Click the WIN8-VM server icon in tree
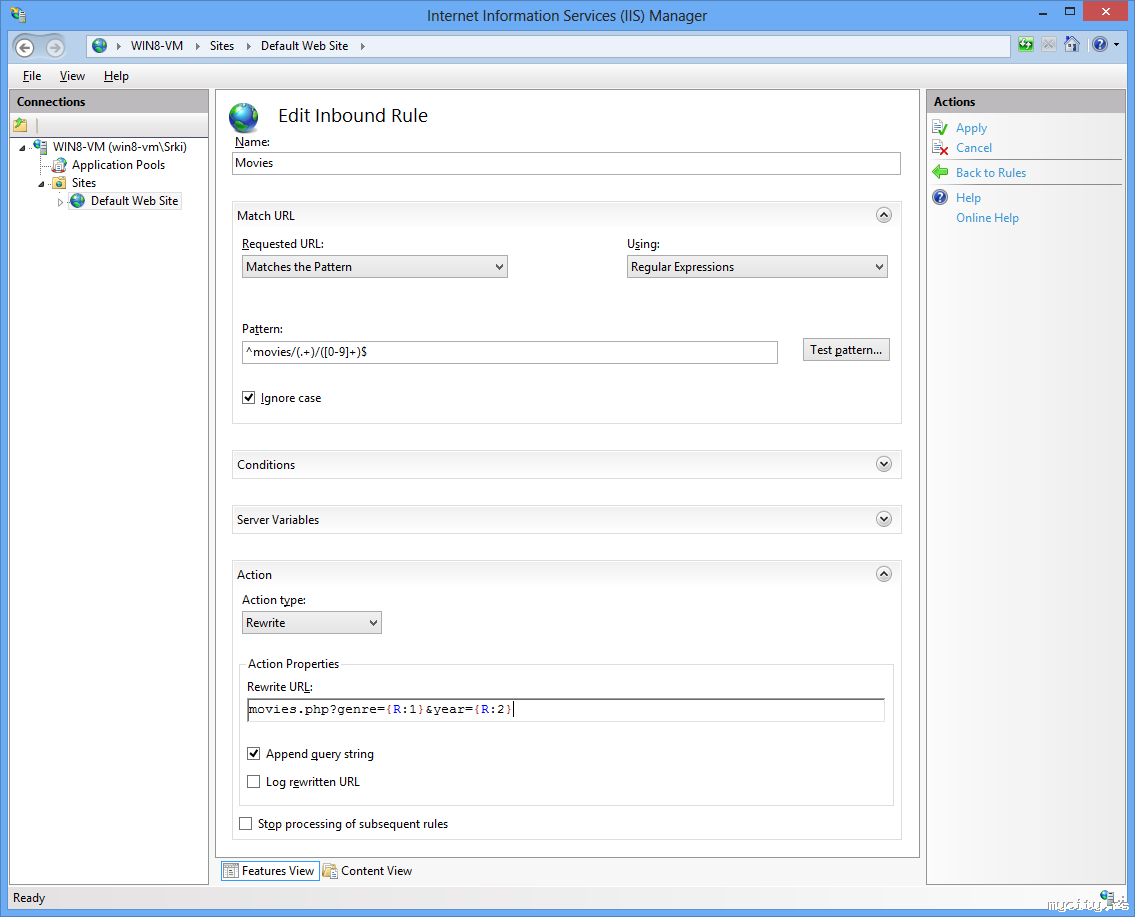Viewport: 1135px width, 917px height. click(41, 146)
